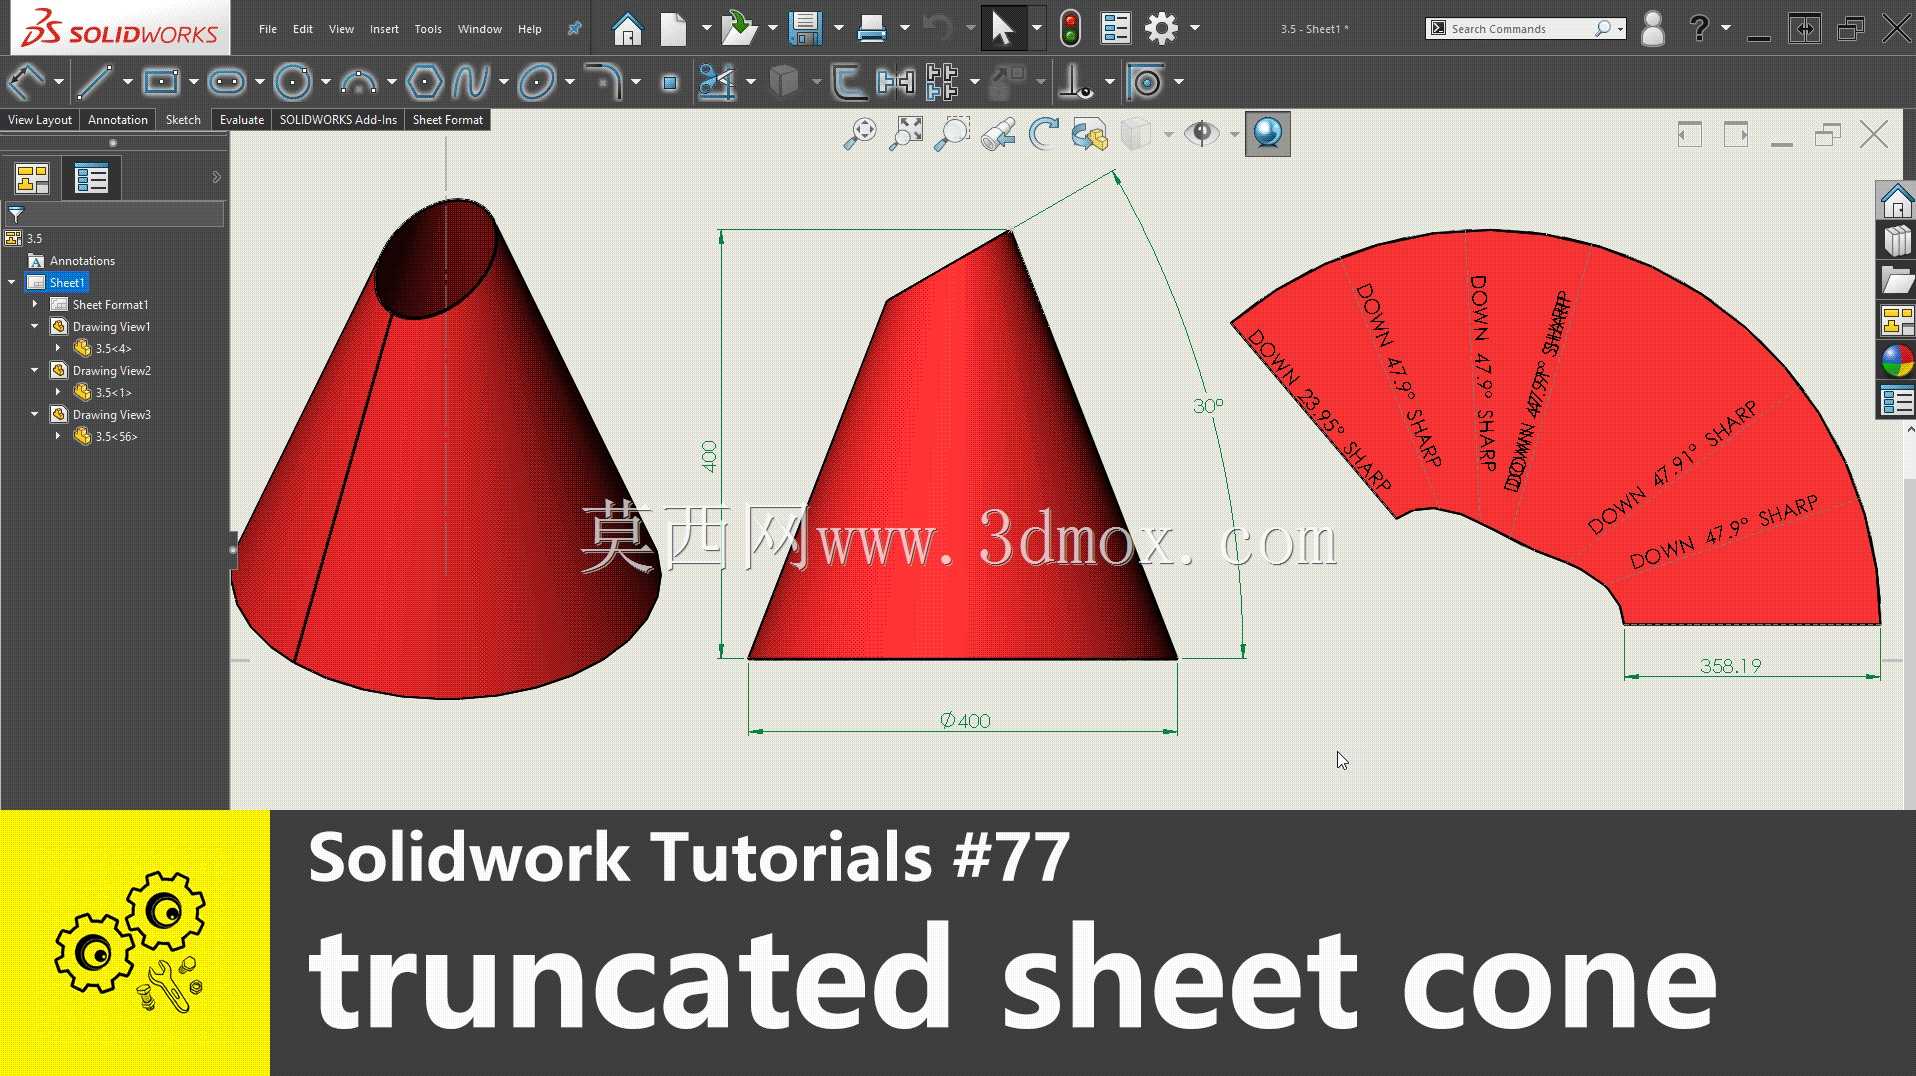Switch to FeatureManager design tree tab
This screenshot has height=1076, width=1916.
pyautogui.click(x=32, y=179)
